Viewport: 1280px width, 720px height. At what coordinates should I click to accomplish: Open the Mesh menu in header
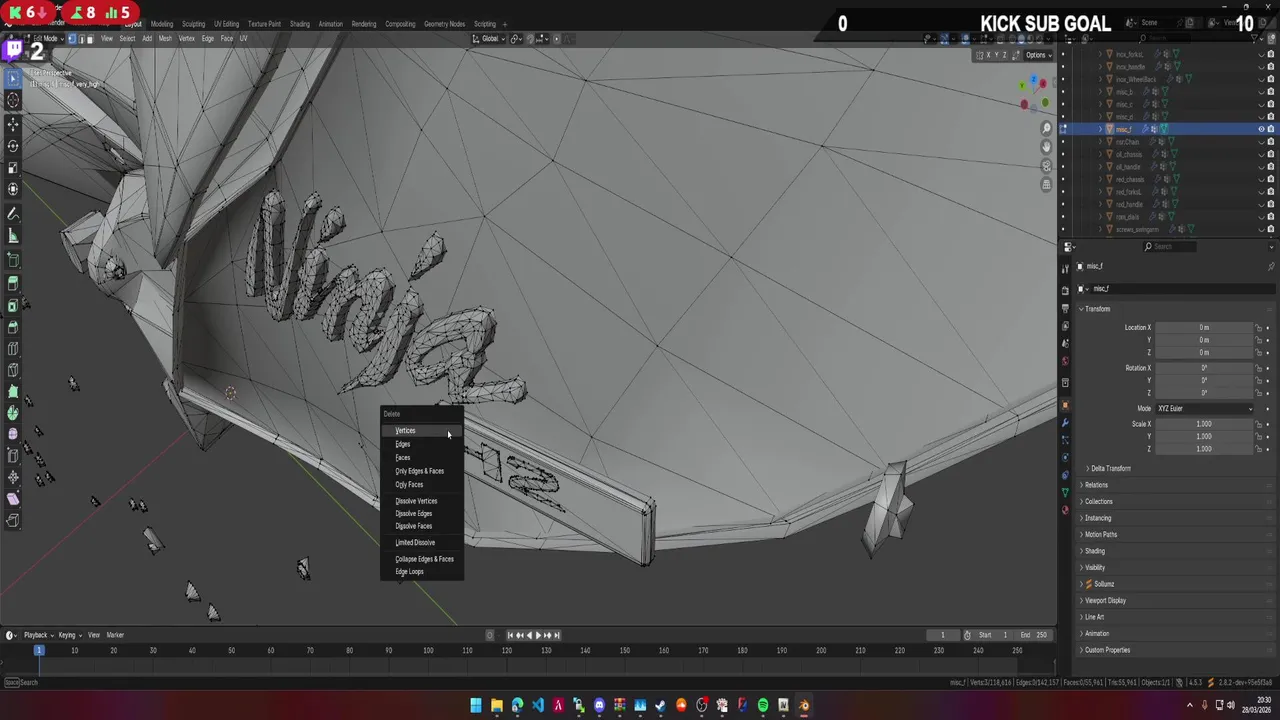pyautogui.click(x=166, y=39)
